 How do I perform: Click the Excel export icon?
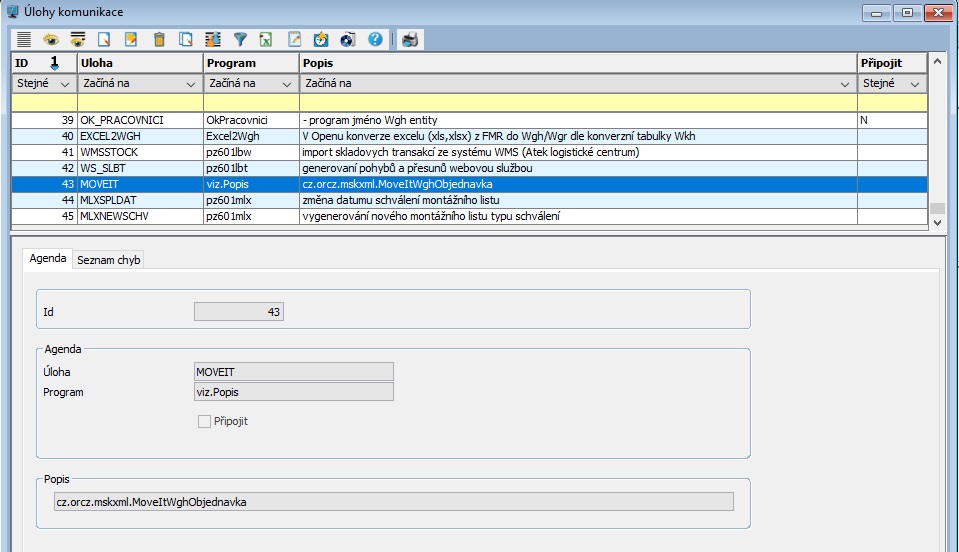(x=267, y=40)
